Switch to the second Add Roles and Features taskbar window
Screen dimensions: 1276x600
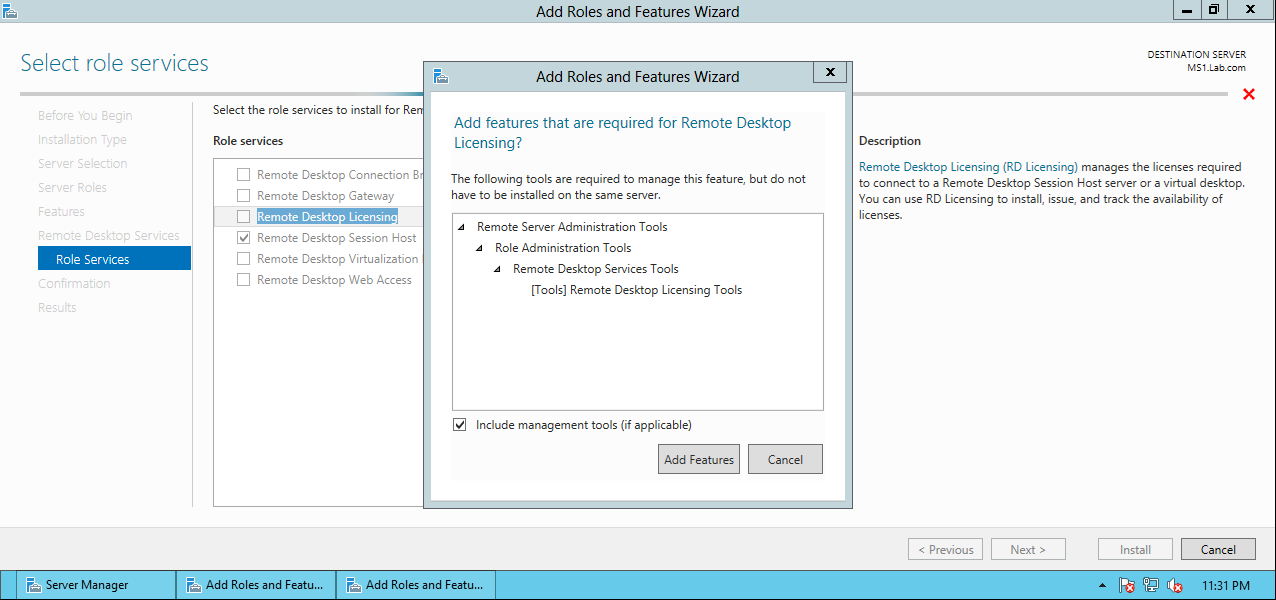tap(415, 585)
